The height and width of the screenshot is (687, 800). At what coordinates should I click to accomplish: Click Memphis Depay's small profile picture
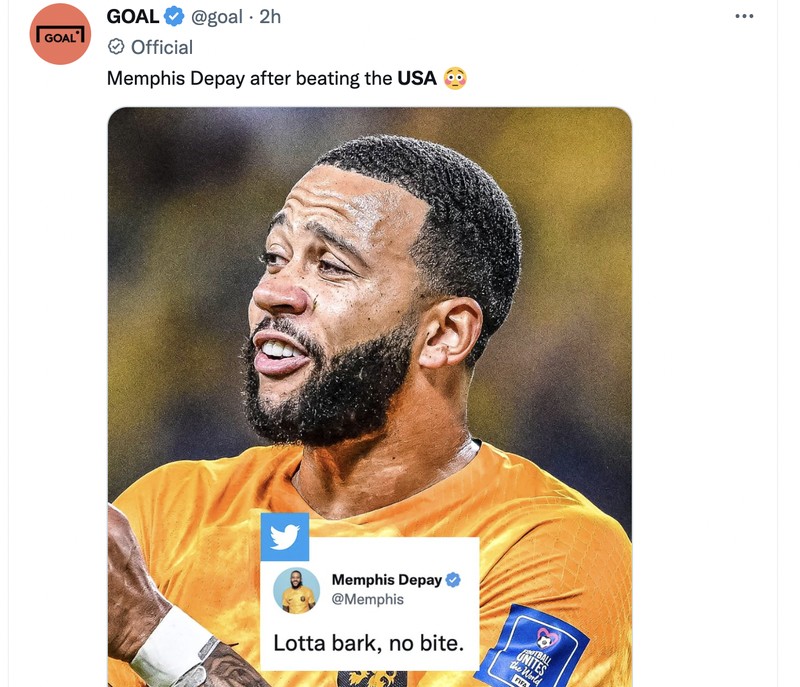[x=297, y=591]
